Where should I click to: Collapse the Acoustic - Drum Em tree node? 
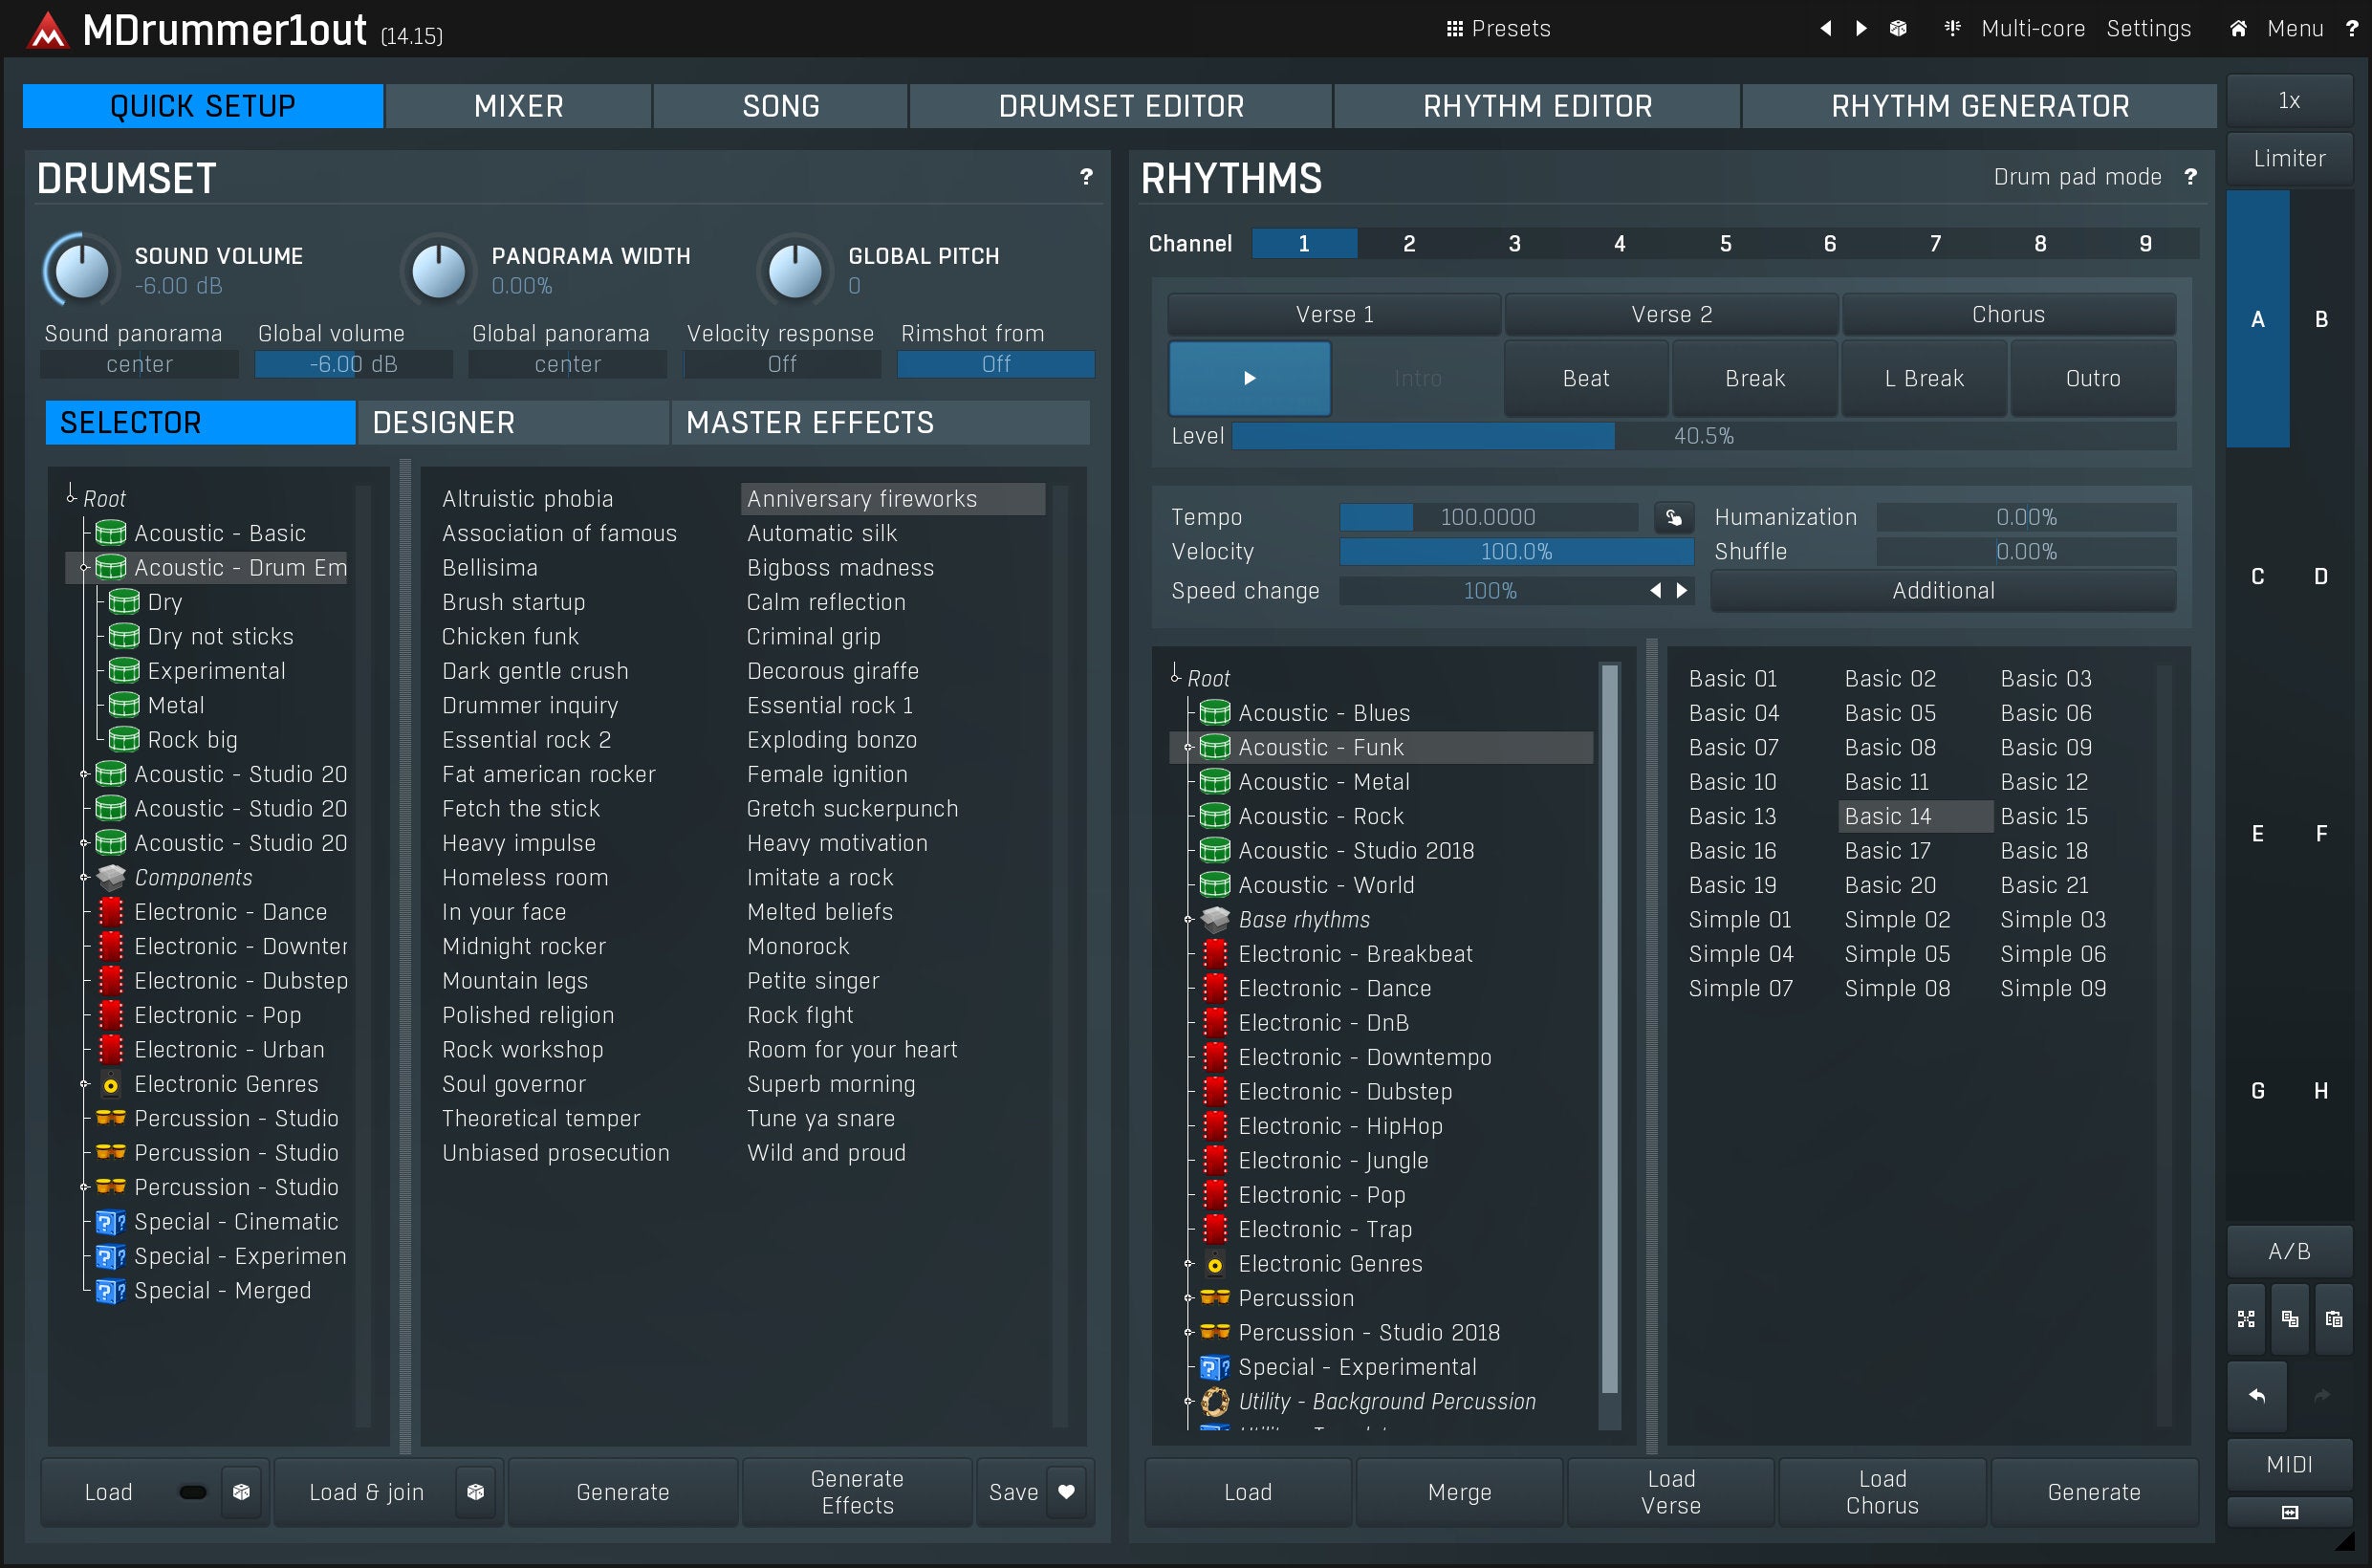pos(85,568)
